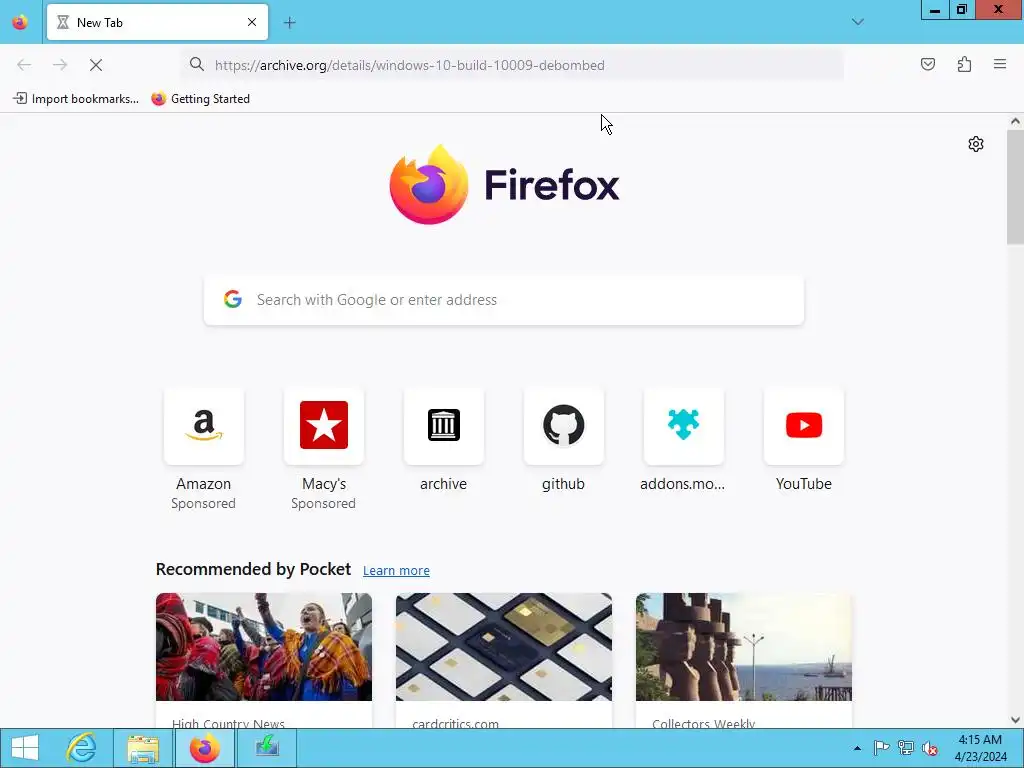The height and width of the screenshot is (768, 1024).
Task: Go back with the back arrow
Action: tap(24, 65)
